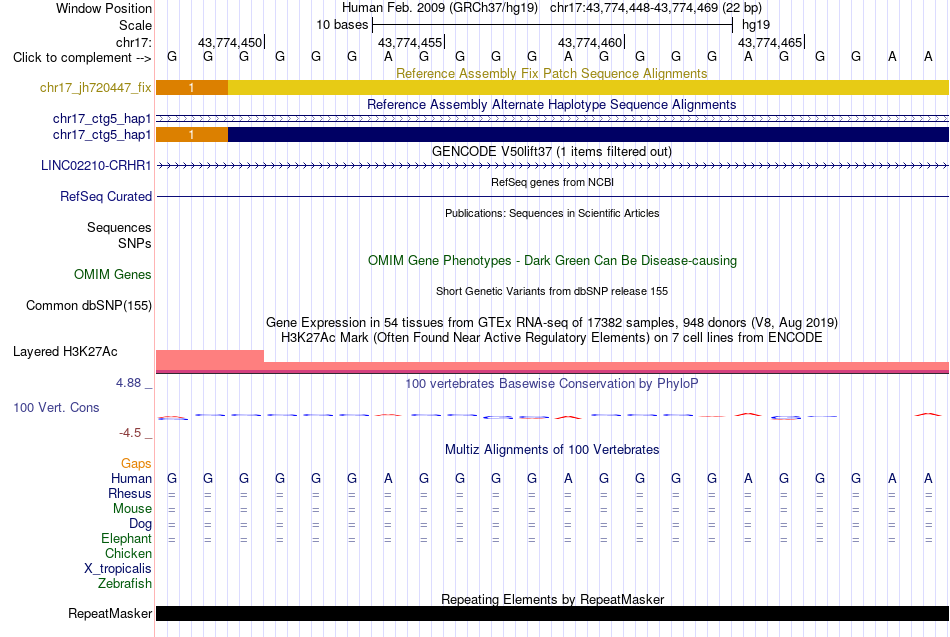Open 'Multiz Alignments of 100 Vertebrates' title

pyautogui.click(x=552, y=450)
